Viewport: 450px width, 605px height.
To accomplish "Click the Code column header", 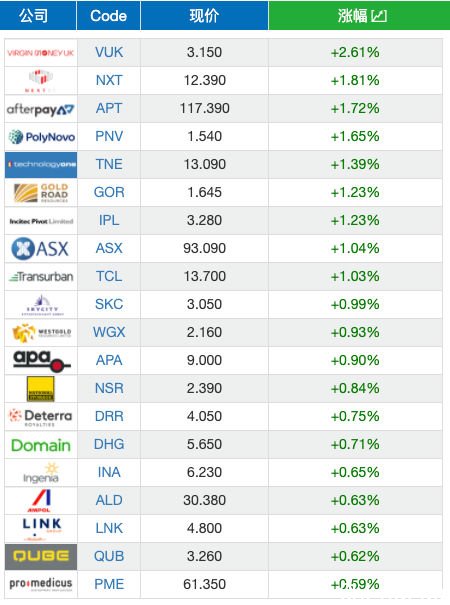I will pyautogui.click(x=108, y=15).
